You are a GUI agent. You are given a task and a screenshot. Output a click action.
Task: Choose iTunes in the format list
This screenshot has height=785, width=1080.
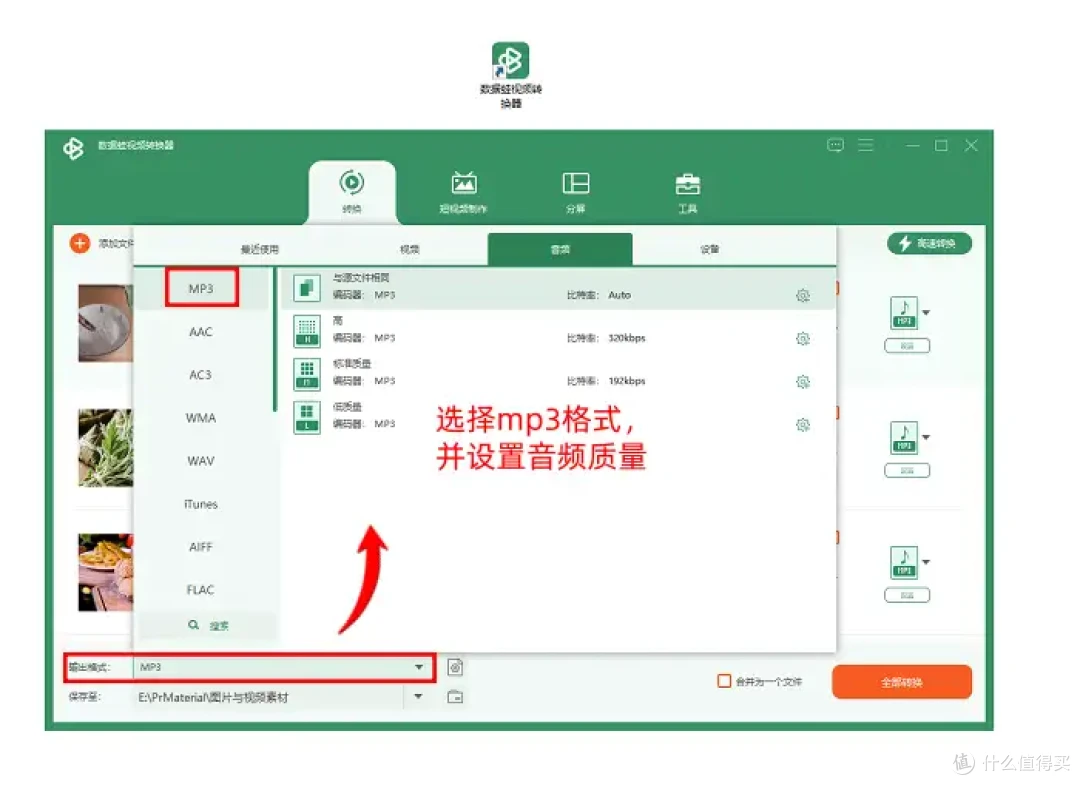pos(201,504)
